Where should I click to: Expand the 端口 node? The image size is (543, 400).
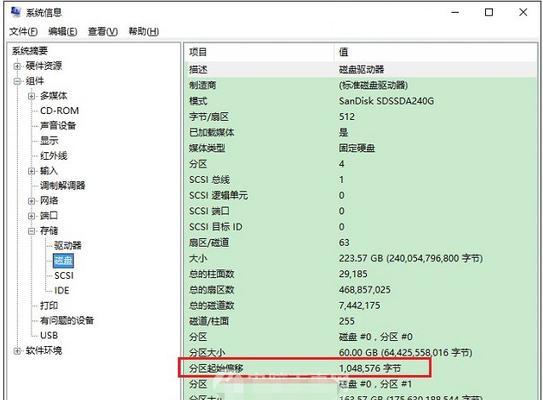click(32, 216)
